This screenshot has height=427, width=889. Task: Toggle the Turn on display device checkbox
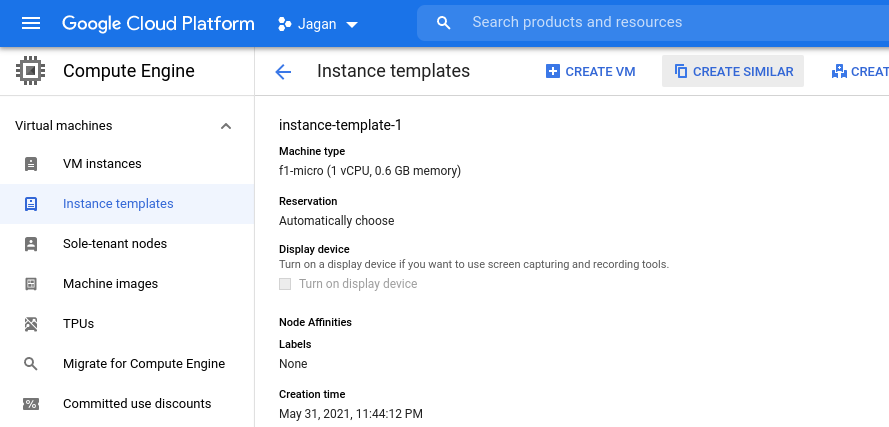[x=285, y=284]
